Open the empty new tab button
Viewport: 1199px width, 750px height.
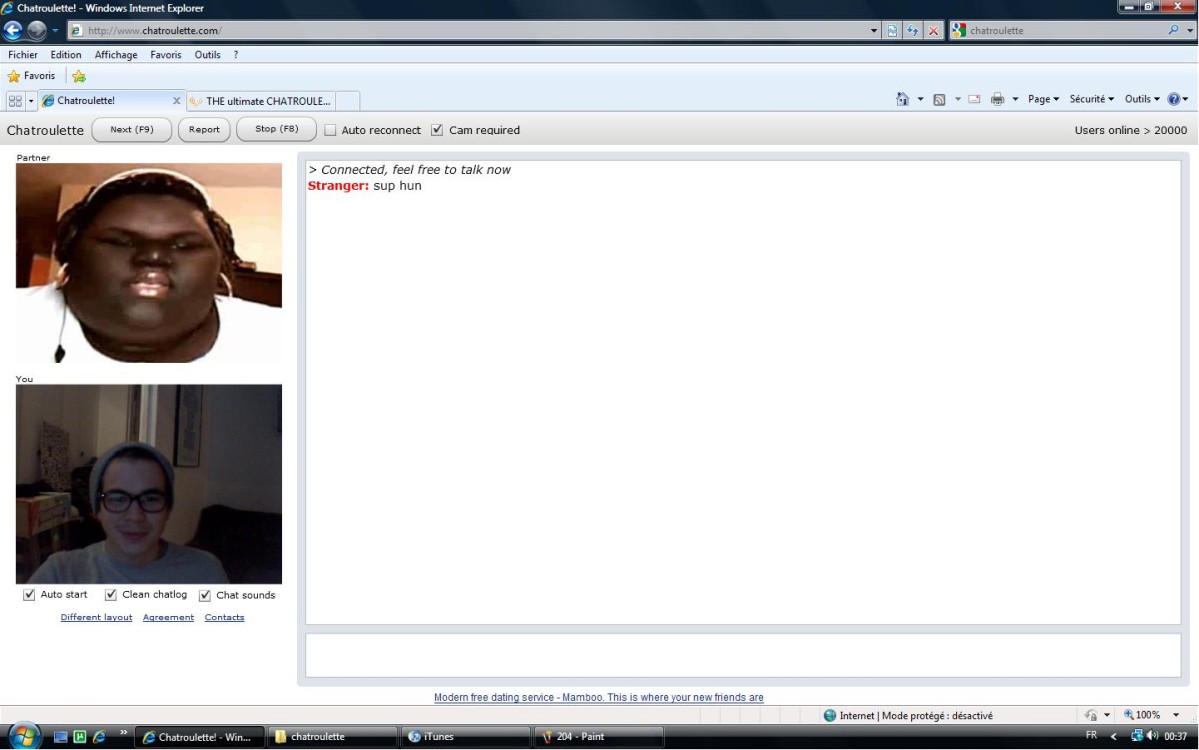point(348,102)
